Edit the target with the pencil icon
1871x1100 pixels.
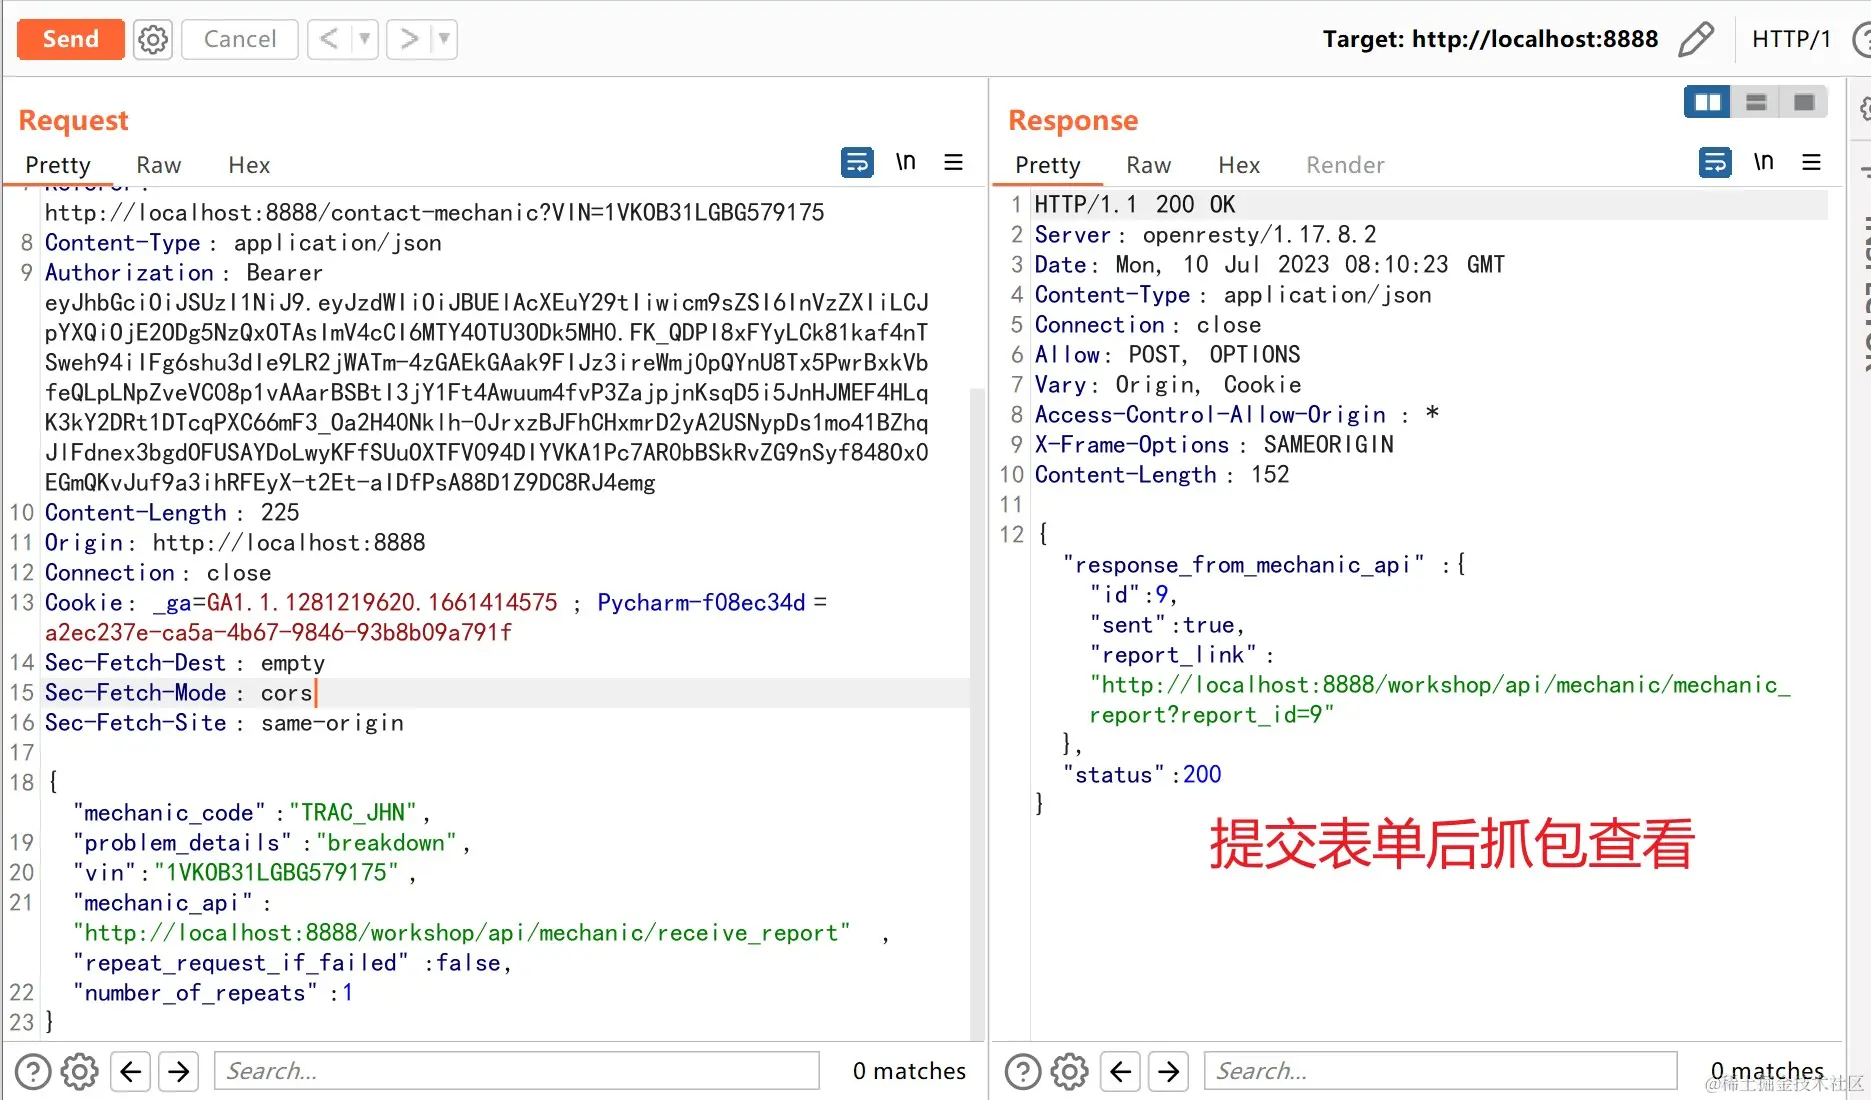pos(1696,39)
